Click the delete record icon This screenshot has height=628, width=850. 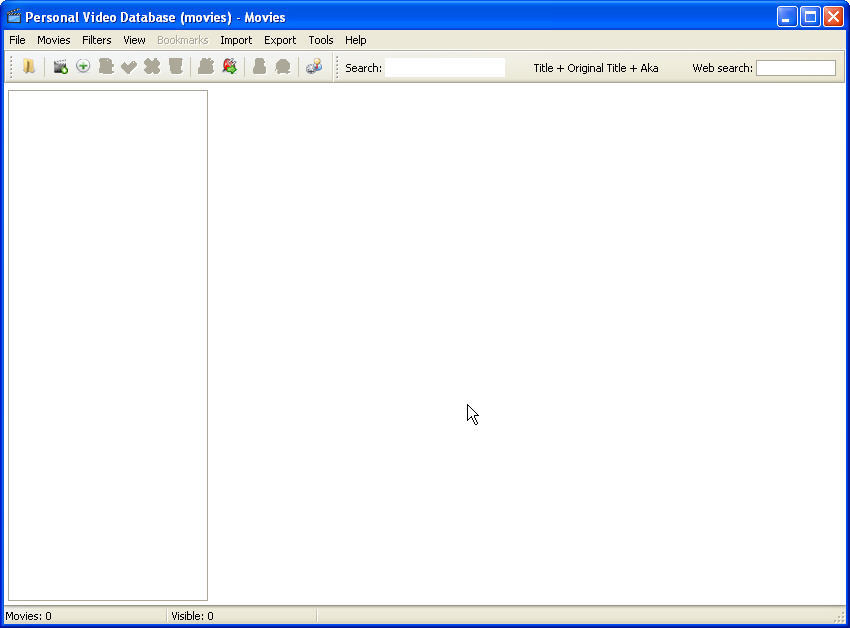point(175,67)
